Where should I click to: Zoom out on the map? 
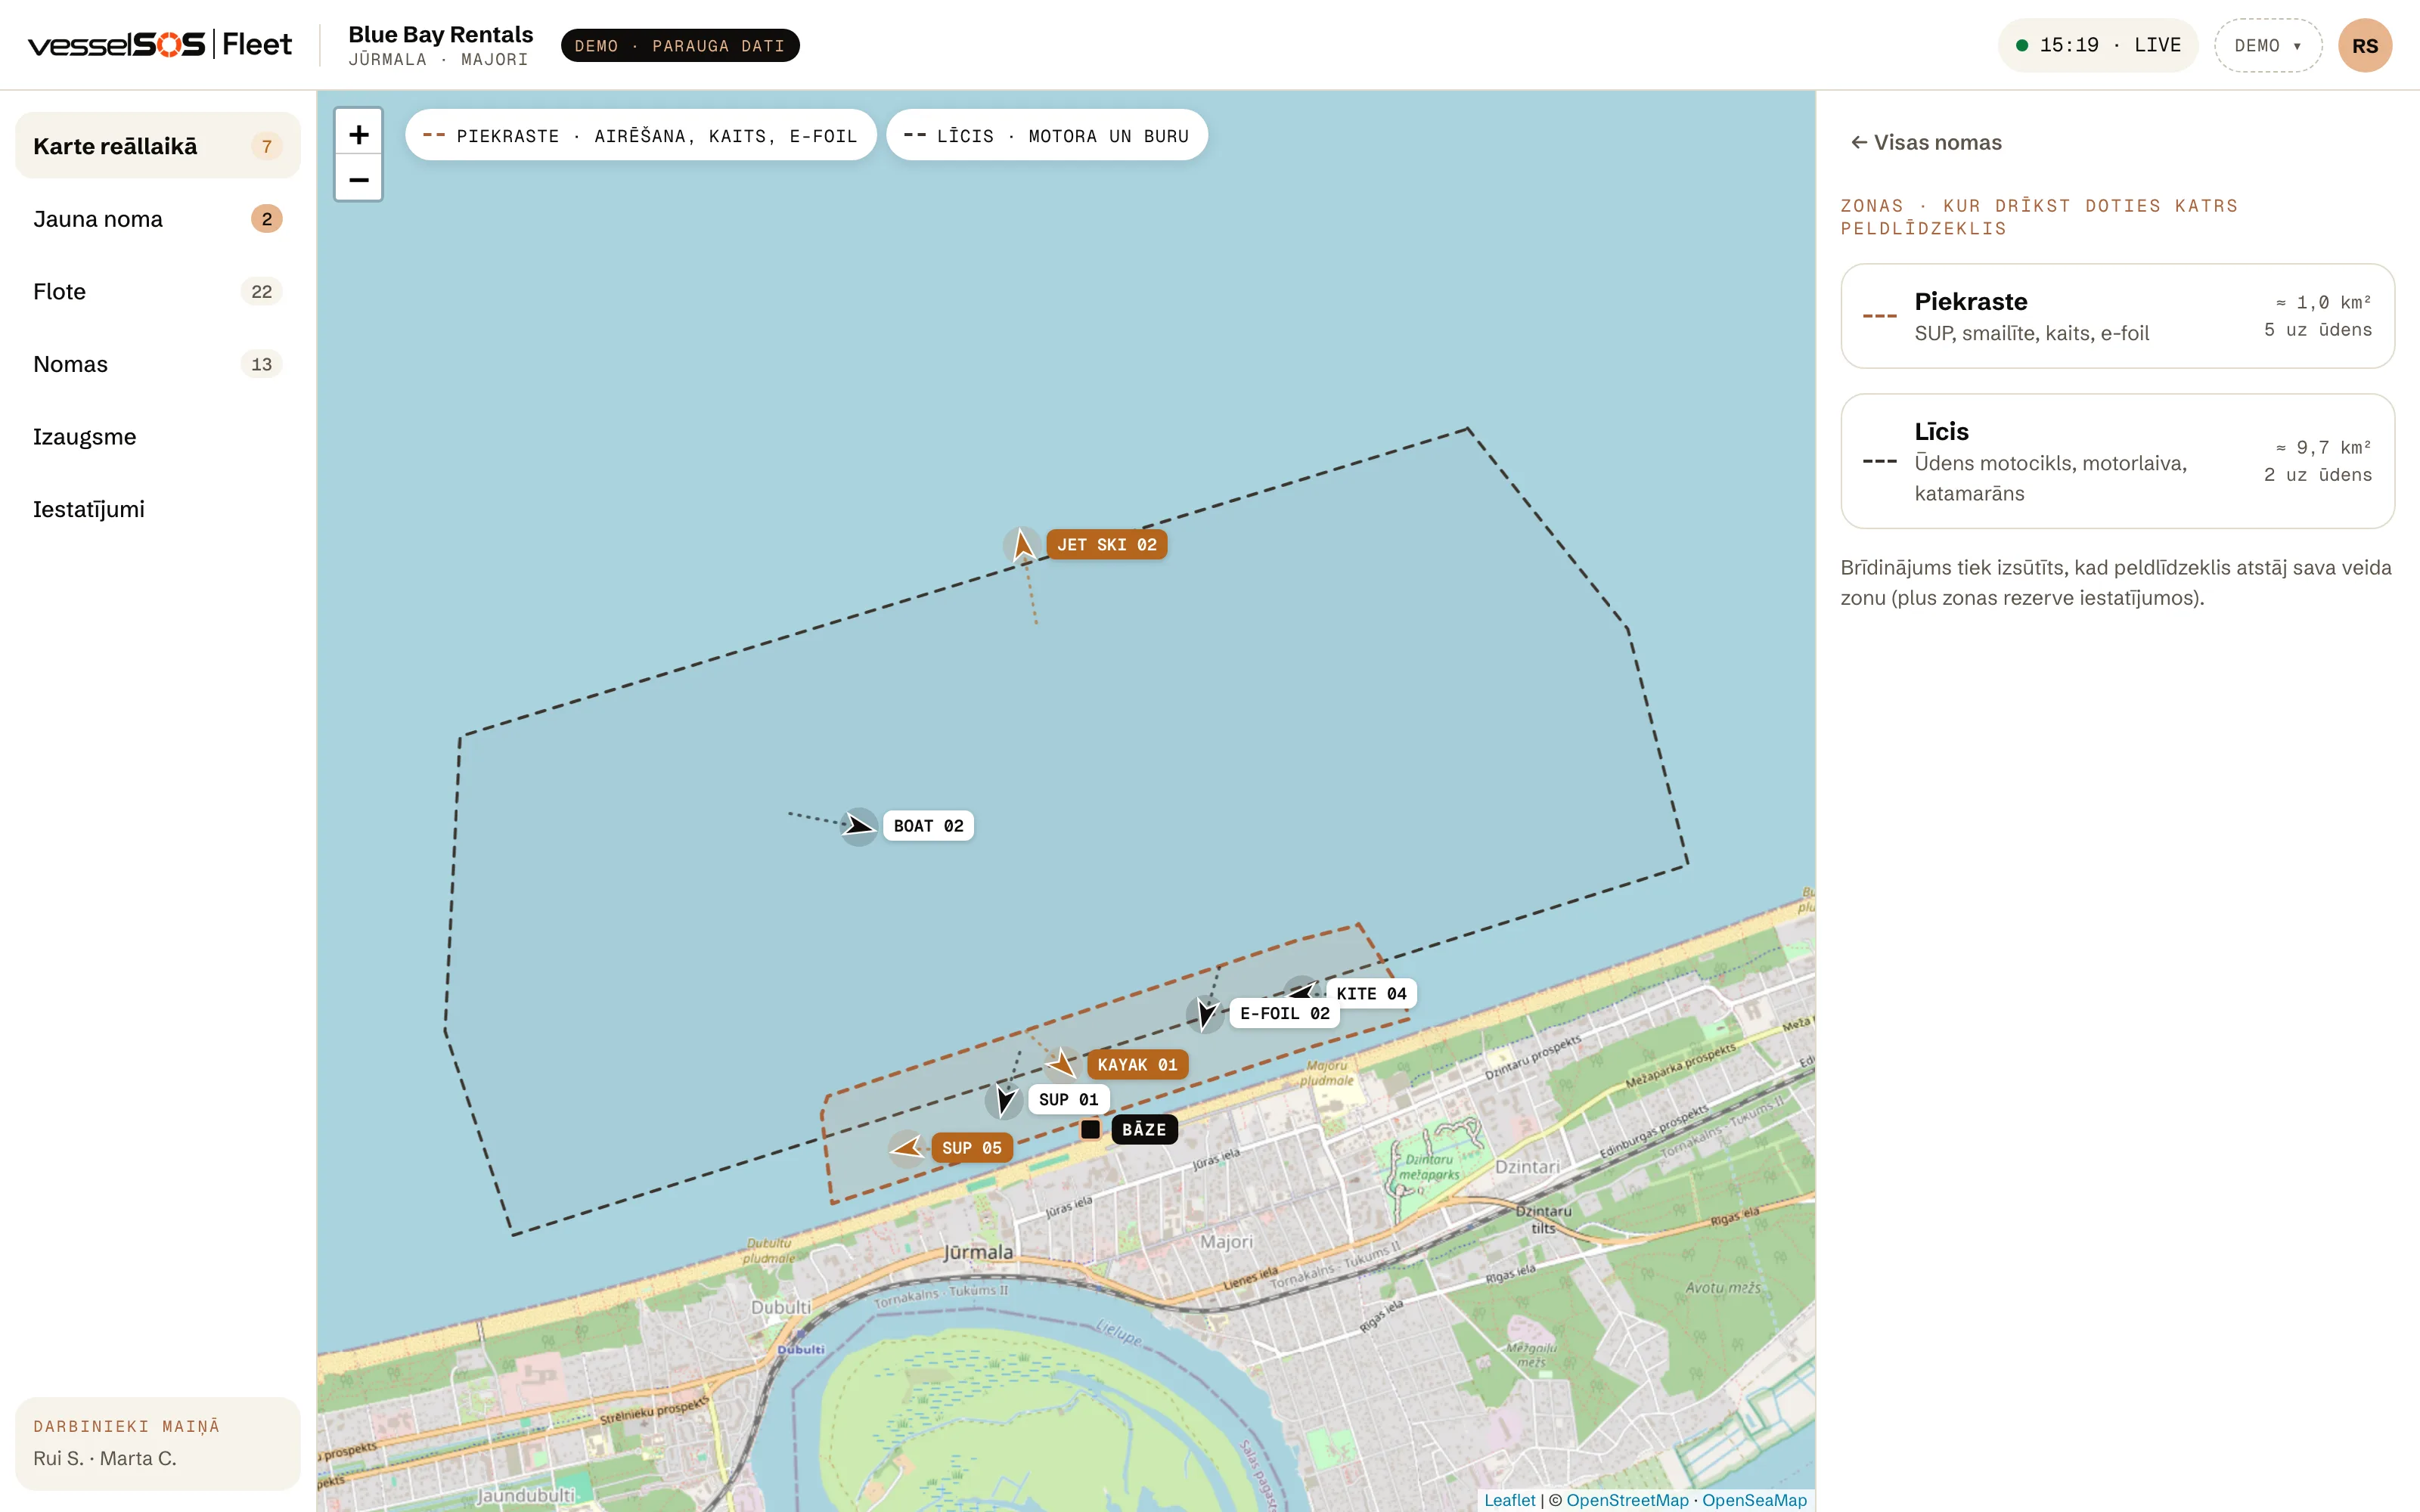click(x=358, y=179)
